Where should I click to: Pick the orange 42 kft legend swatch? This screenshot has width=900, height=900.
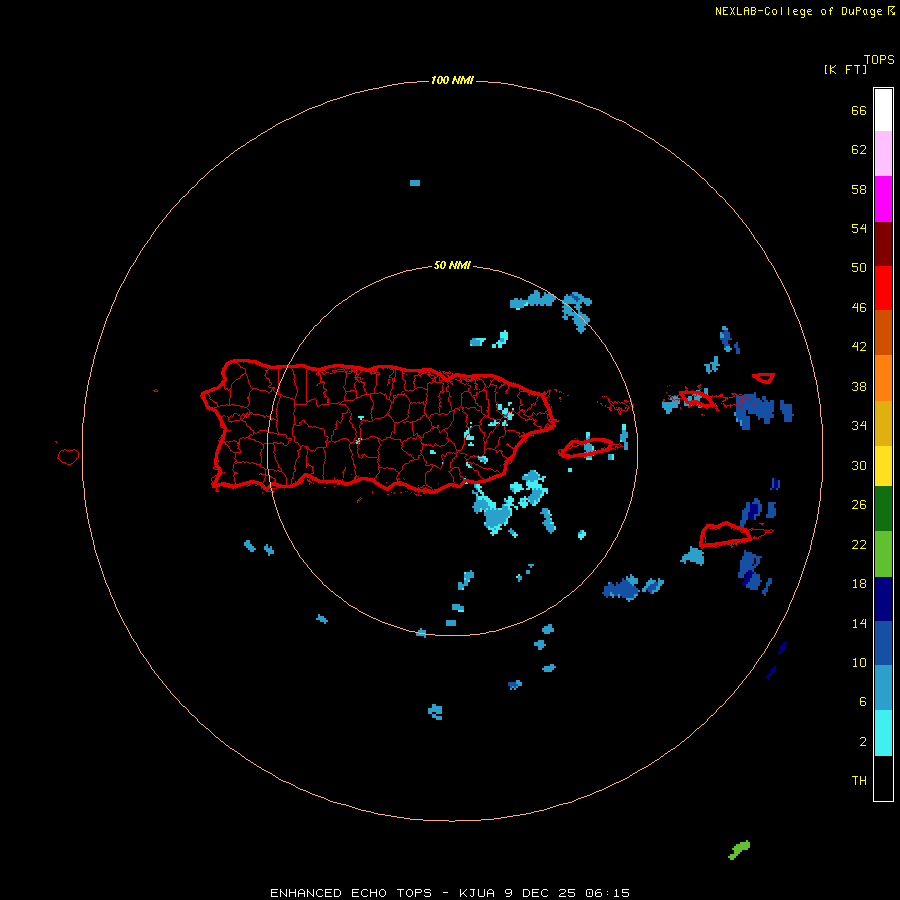pos(883,378)
